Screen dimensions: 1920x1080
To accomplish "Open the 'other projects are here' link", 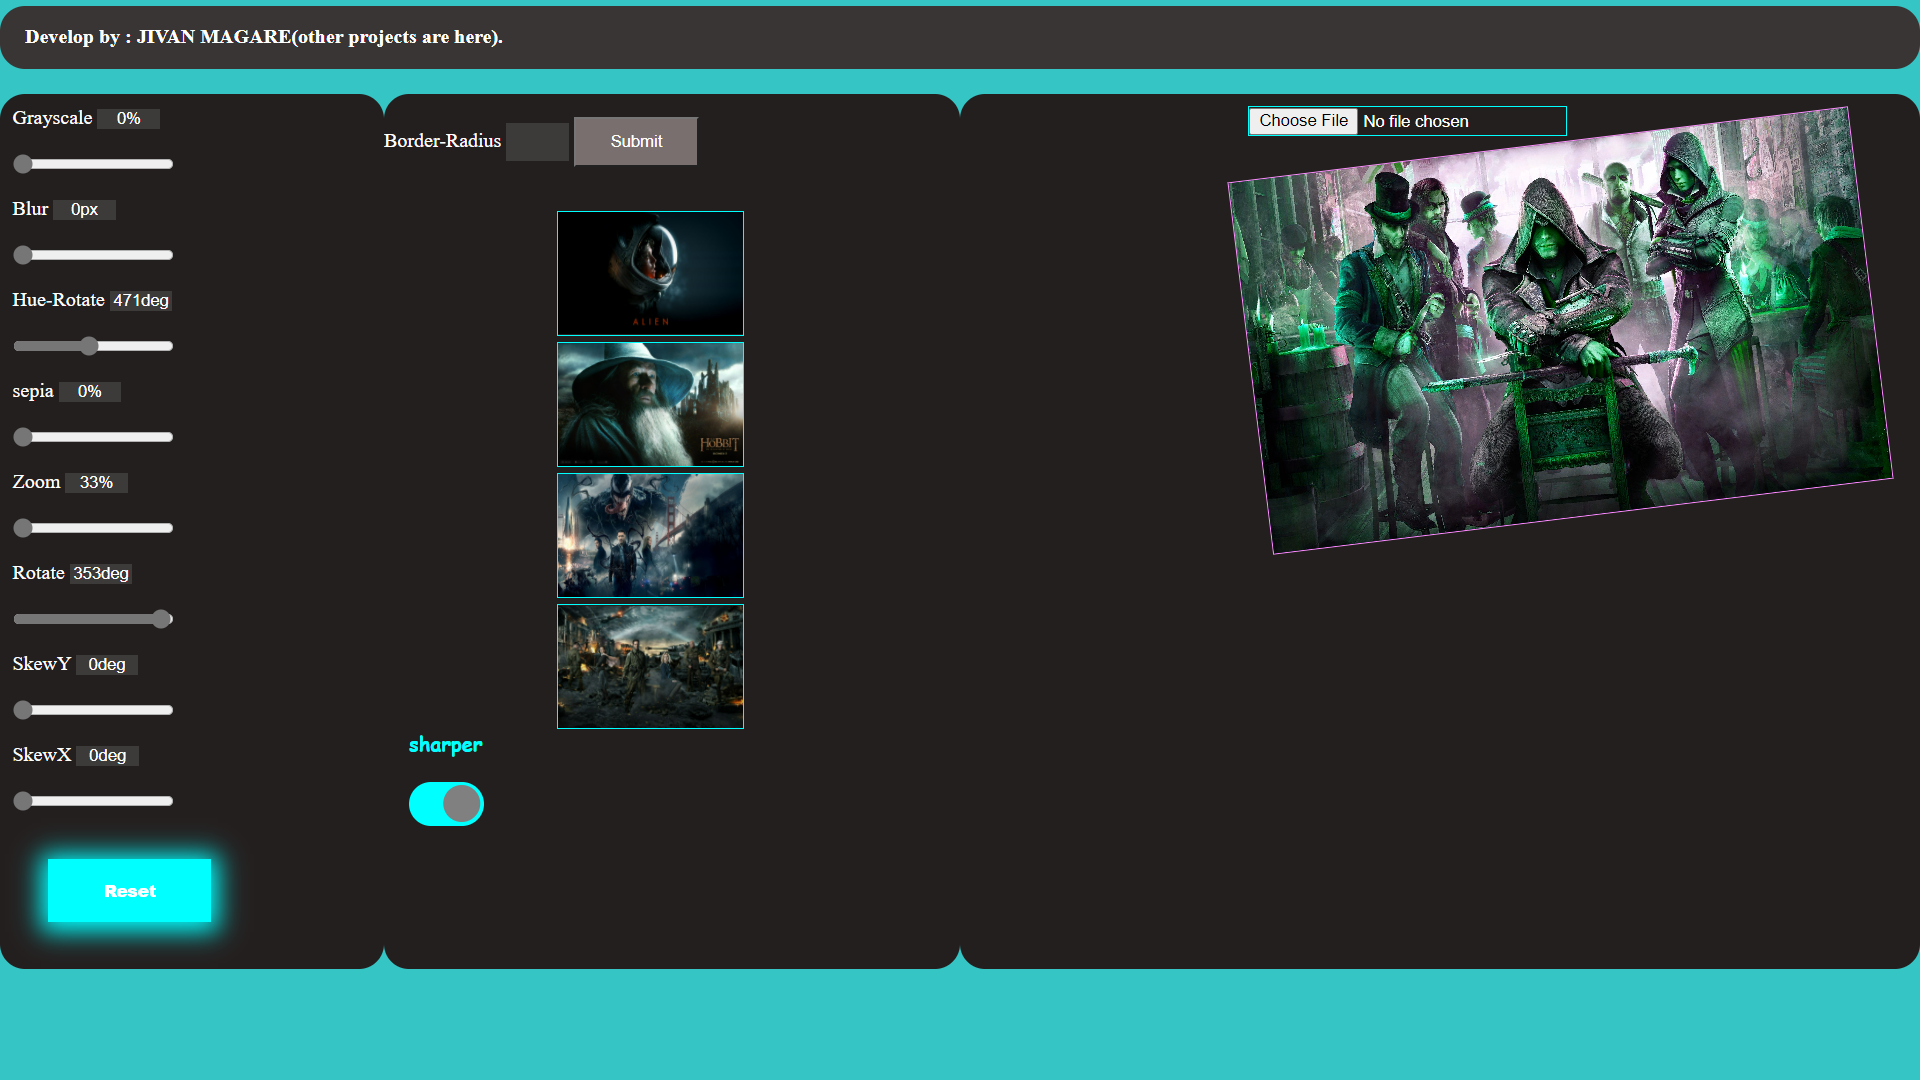I will coord(395,37).
